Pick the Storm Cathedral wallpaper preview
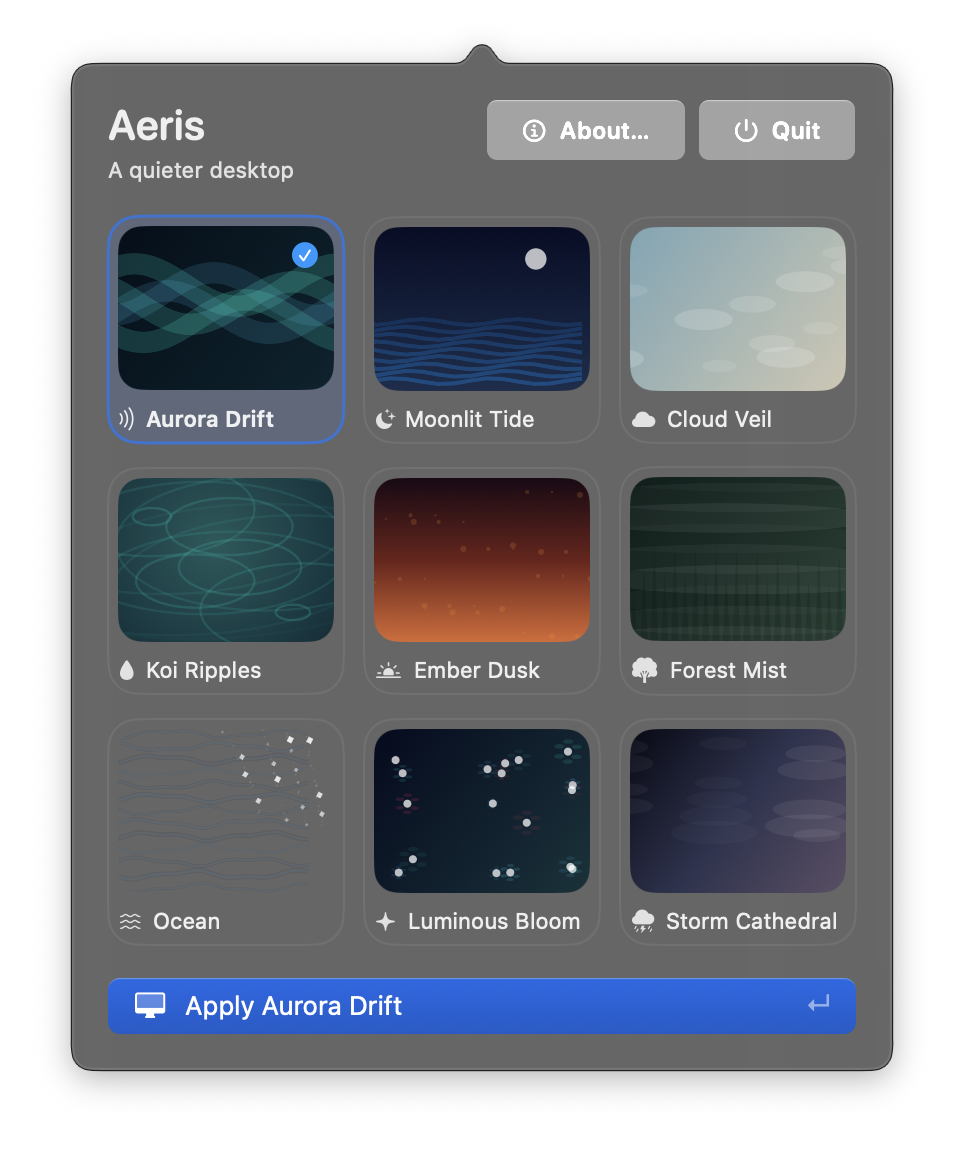The image size is (964, 1150). [x=738, y=810]
